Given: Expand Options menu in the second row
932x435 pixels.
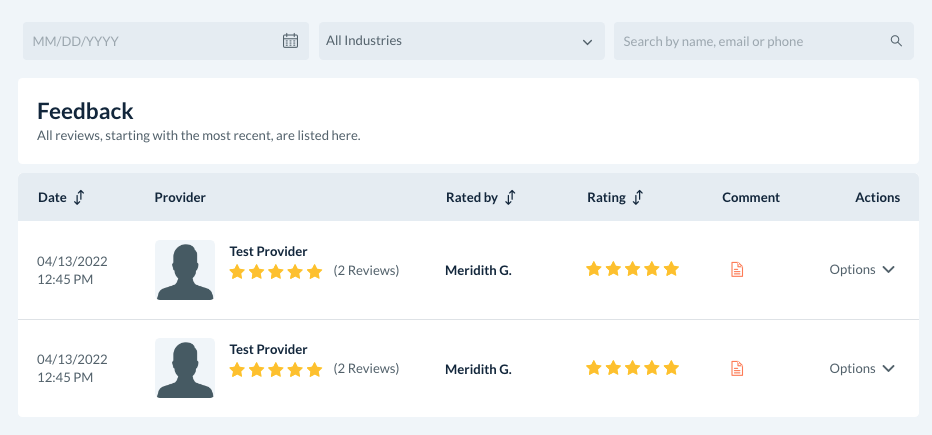Looking at the screenshot, I should click(861, 368).
